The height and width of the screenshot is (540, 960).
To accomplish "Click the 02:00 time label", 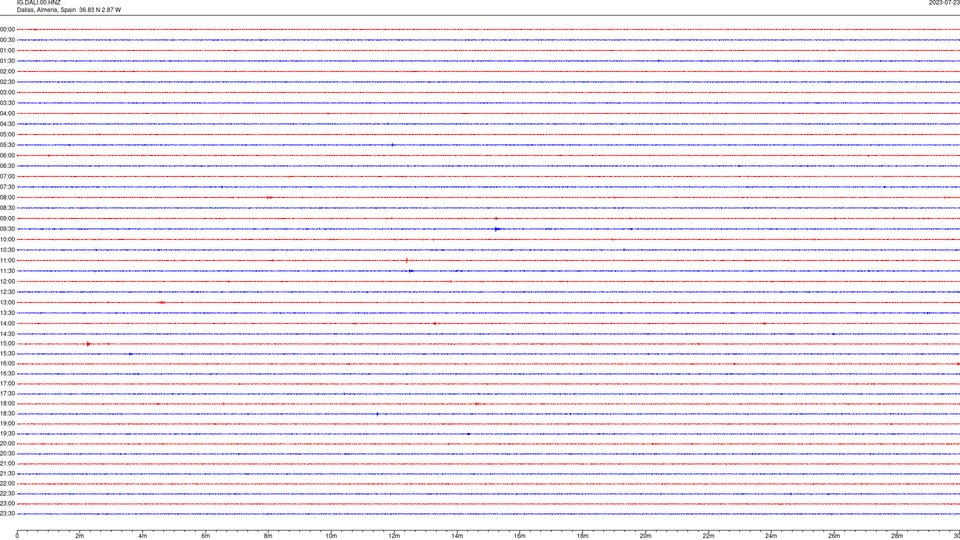I will (x=7, y=72).
